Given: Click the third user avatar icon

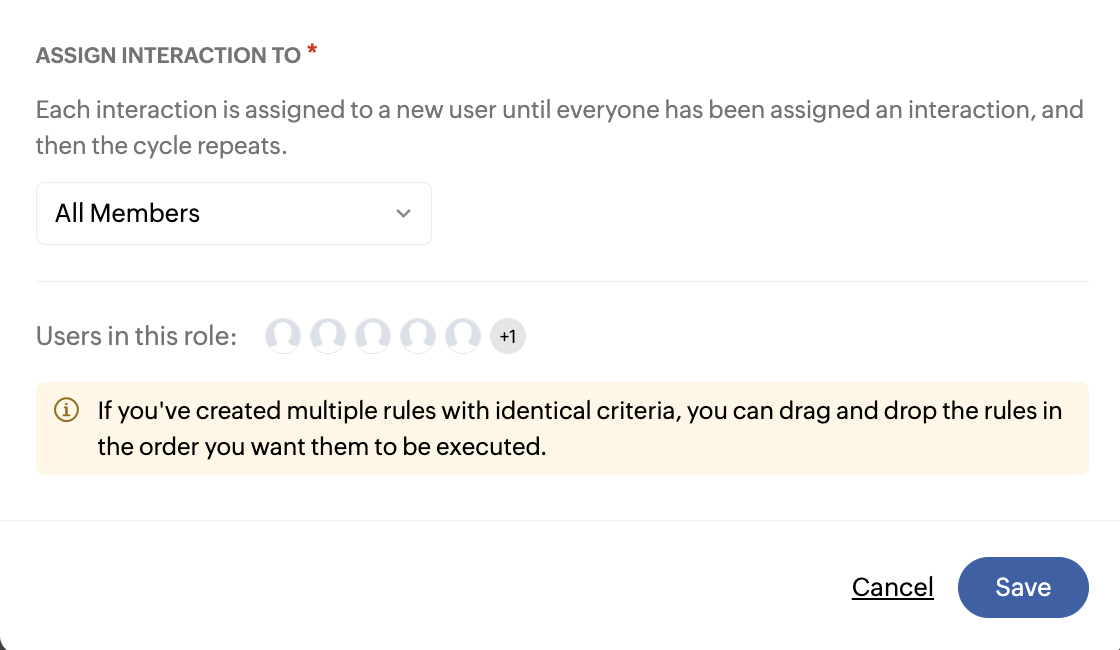Looking at the screenshot, I should coord(373,336).
